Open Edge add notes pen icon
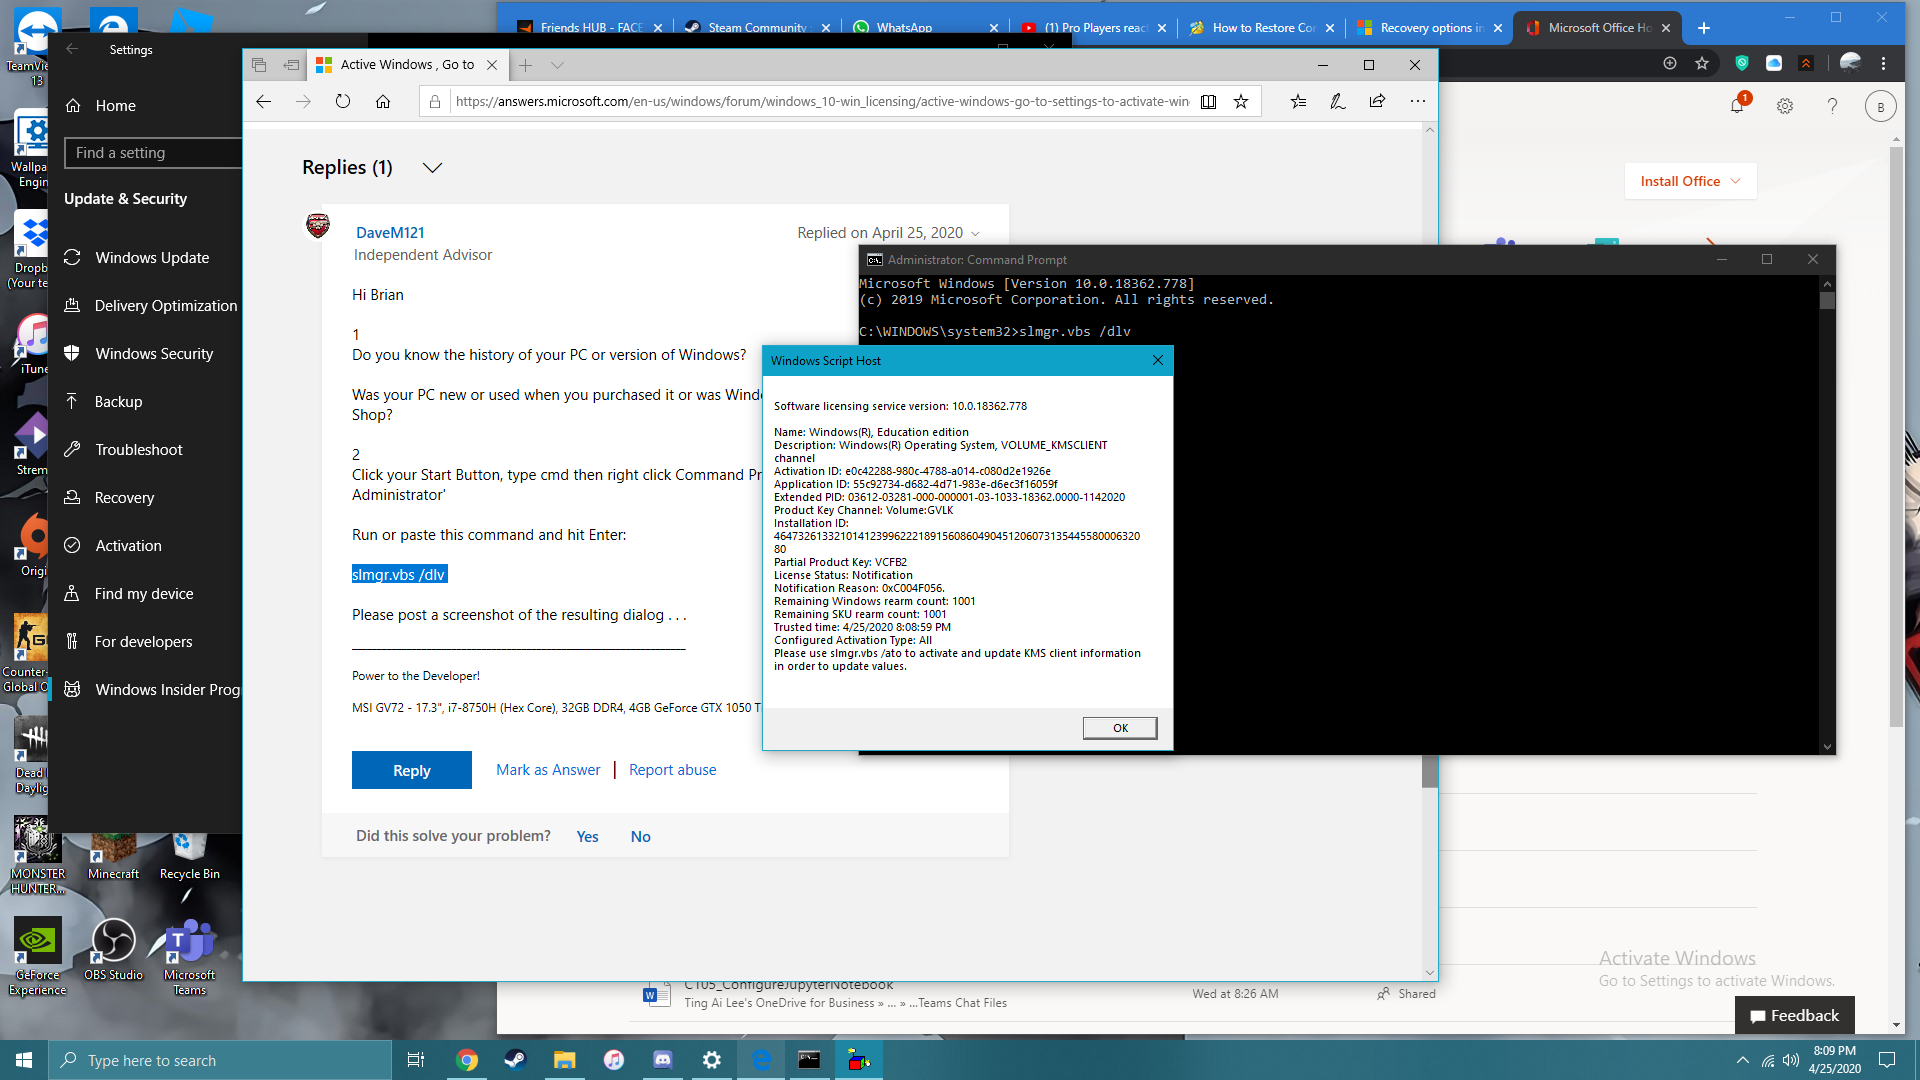This screenshot has width=1920, height=1080. coord(1337,101)
